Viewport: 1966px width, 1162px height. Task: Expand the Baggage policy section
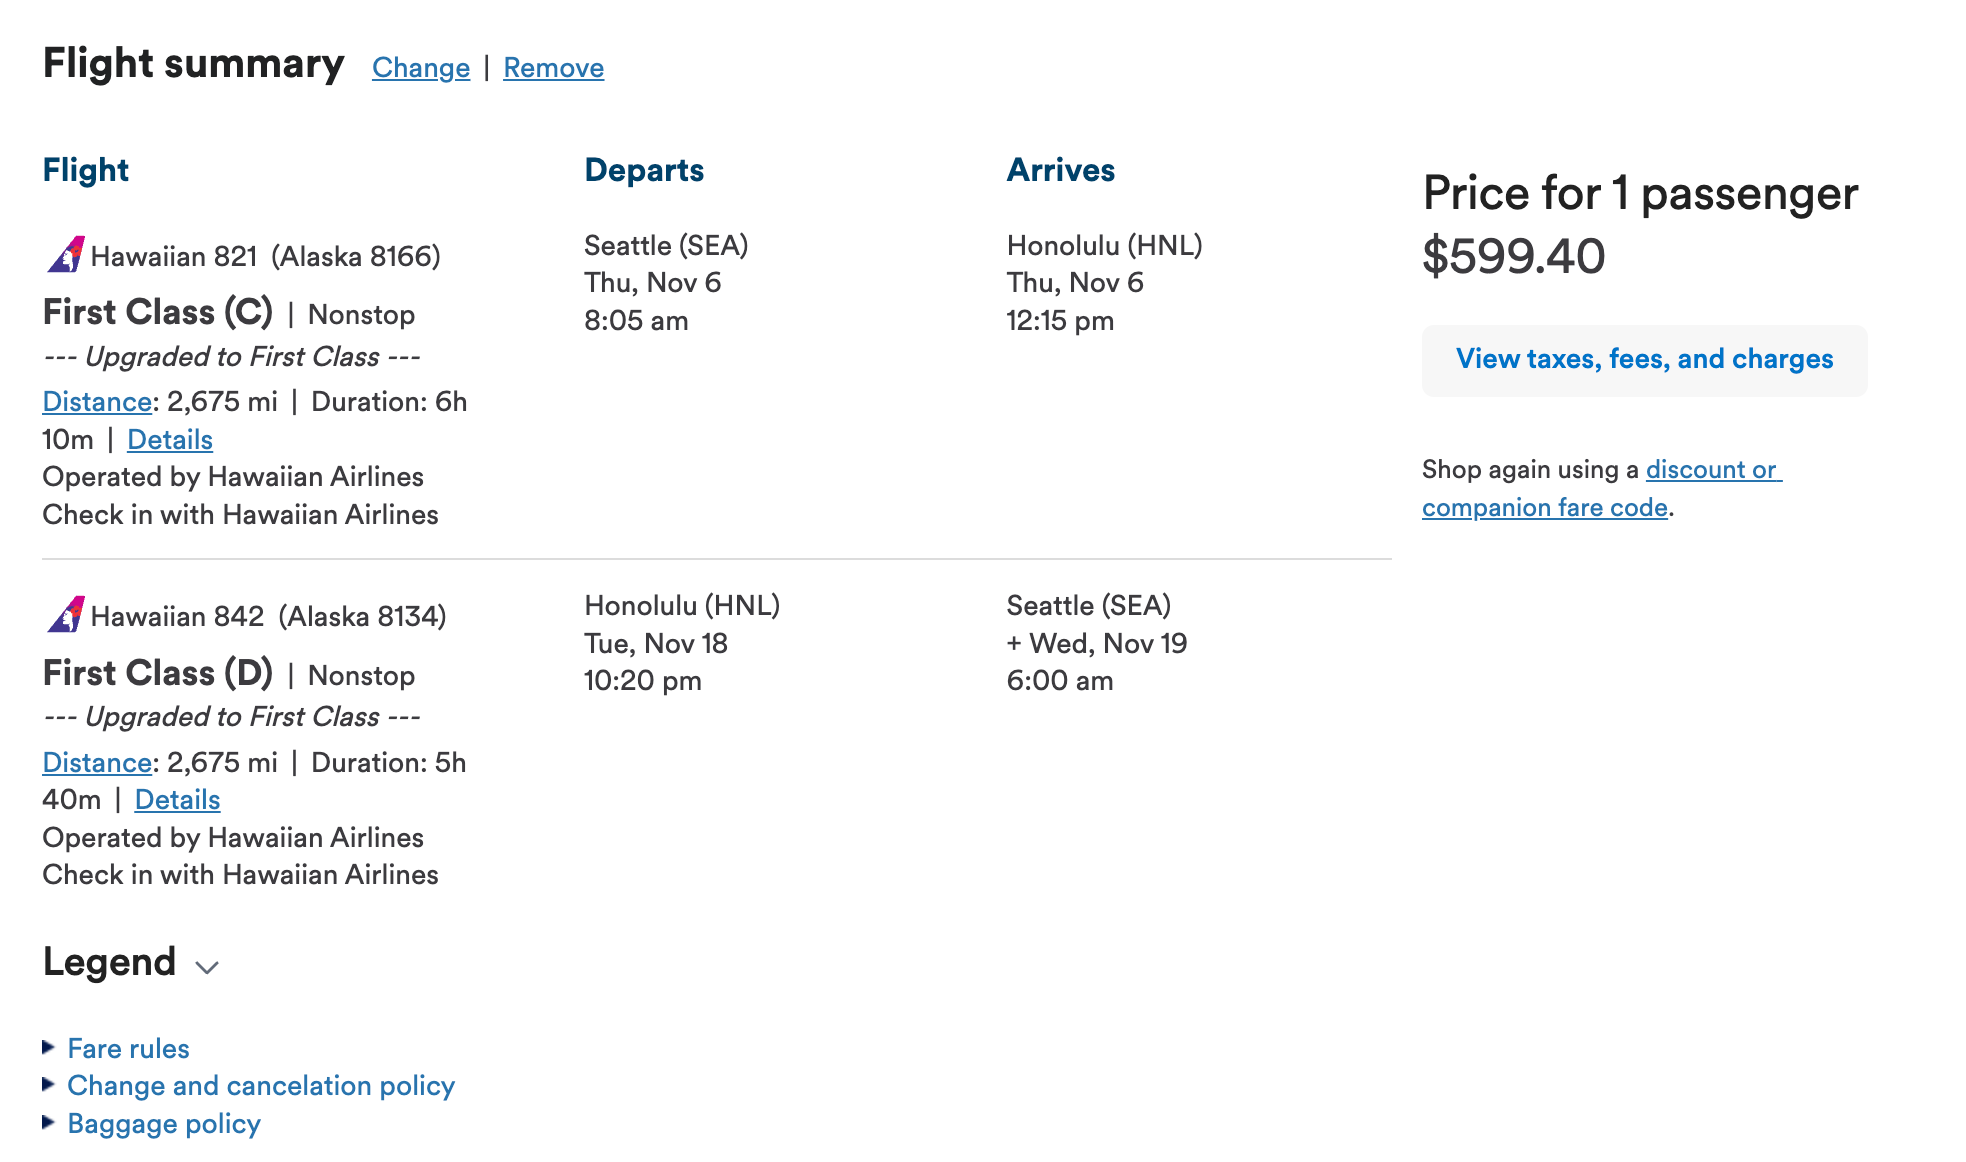164,1123
